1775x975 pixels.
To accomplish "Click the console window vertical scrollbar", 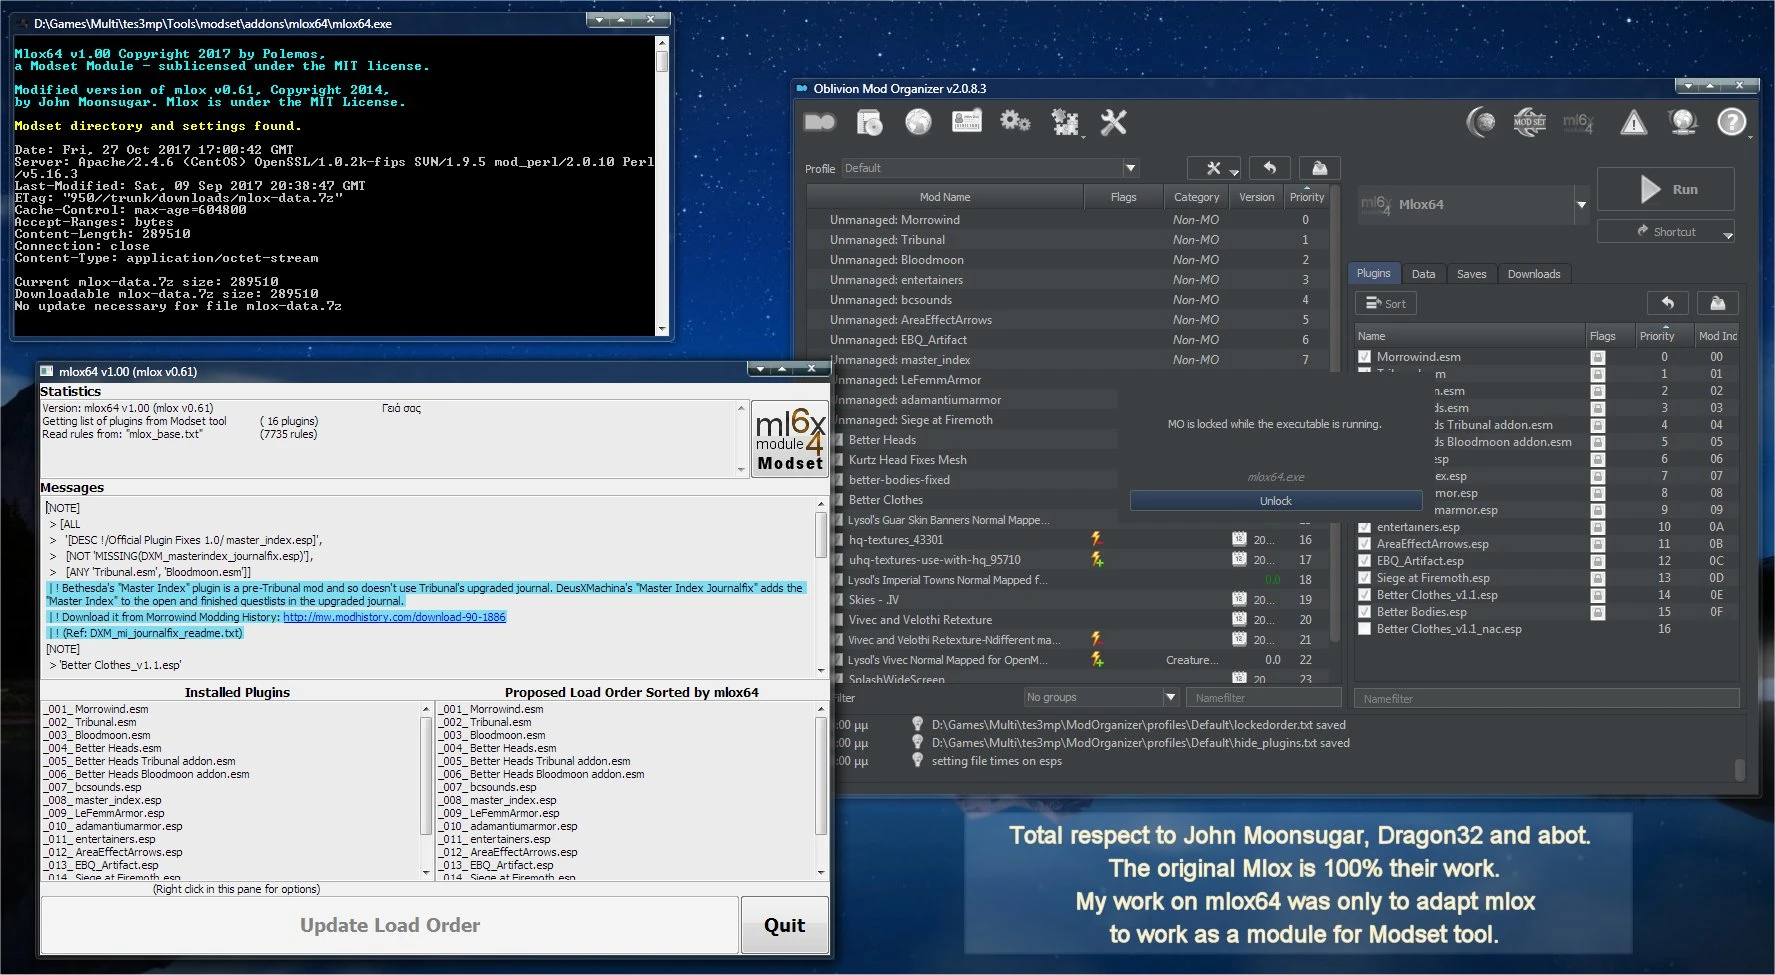I will [661, 185].
